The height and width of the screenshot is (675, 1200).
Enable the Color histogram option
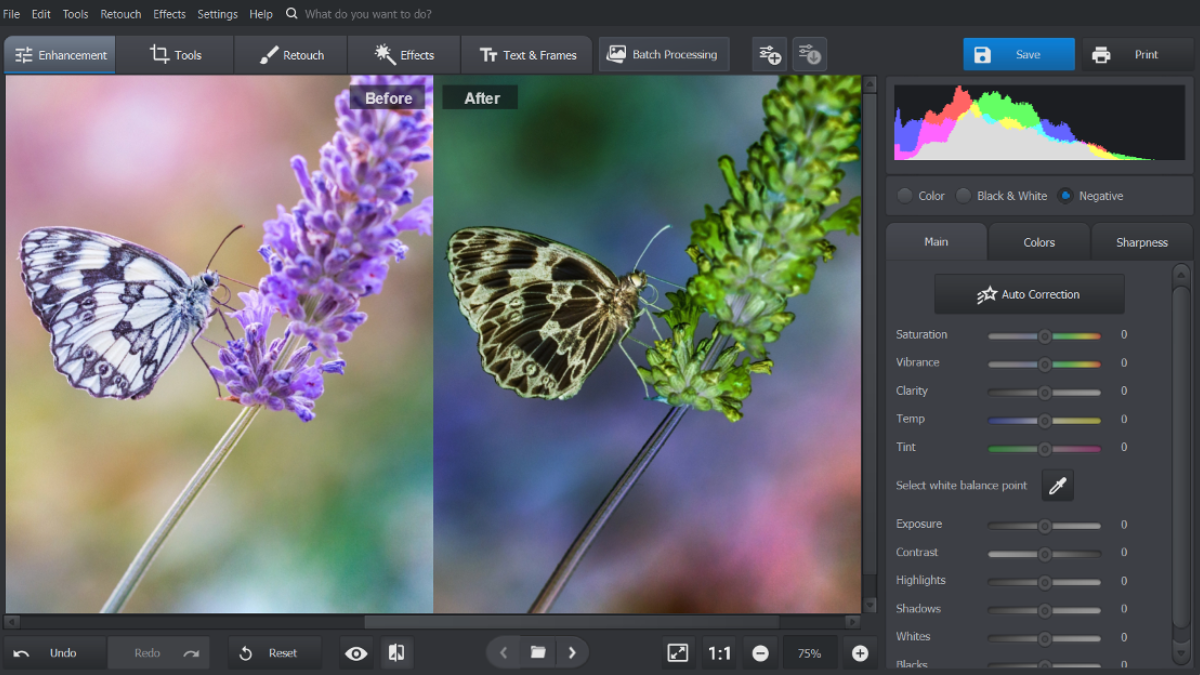tap(905, 195)
